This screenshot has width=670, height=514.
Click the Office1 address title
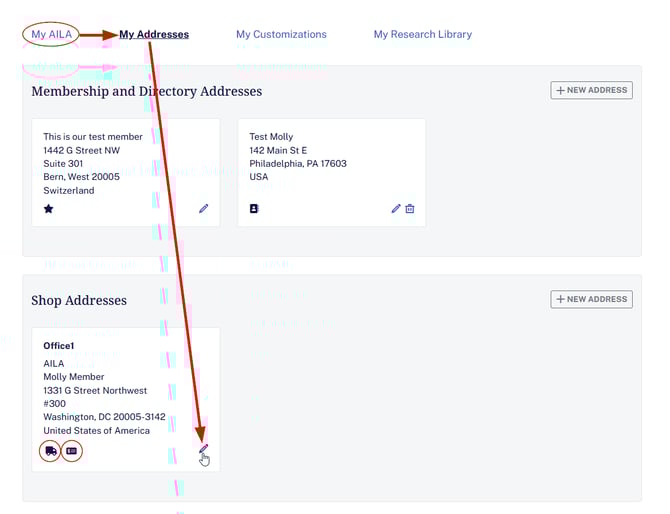click(x=58, y=346)
